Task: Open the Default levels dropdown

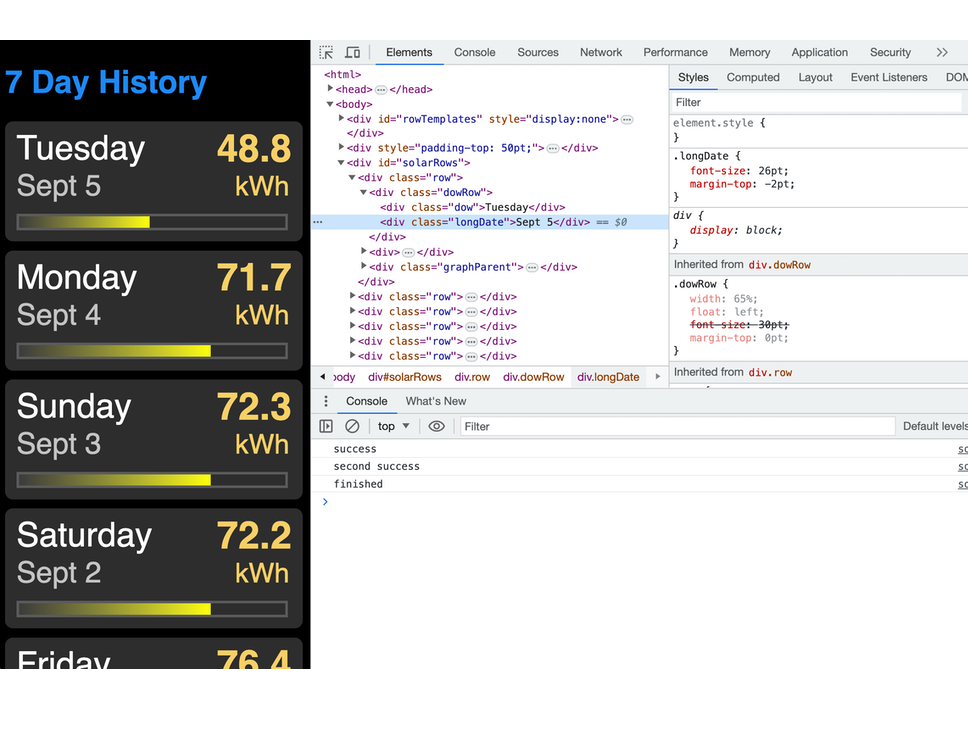Action: 935,426
